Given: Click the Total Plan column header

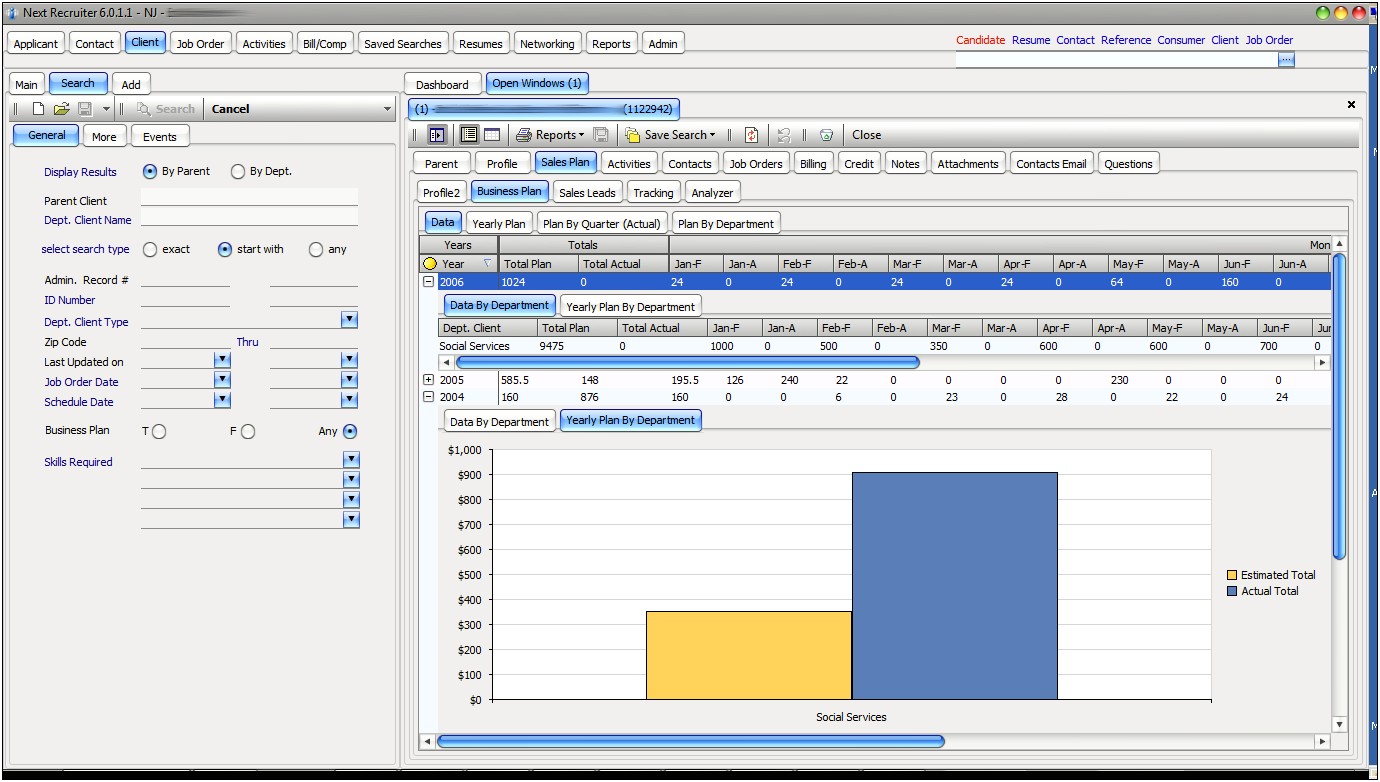Looking at the screenshot, I should tap(538, 264).
